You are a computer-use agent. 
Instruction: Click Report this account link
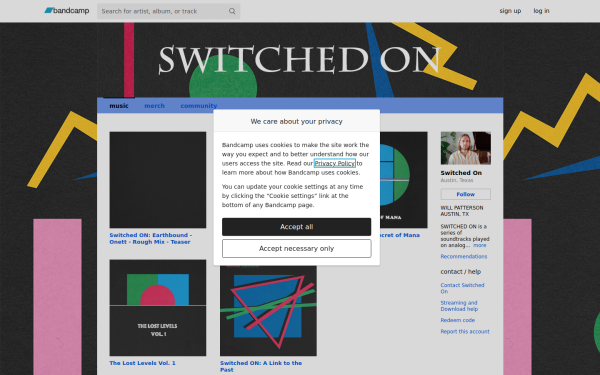tap(465, 331)
